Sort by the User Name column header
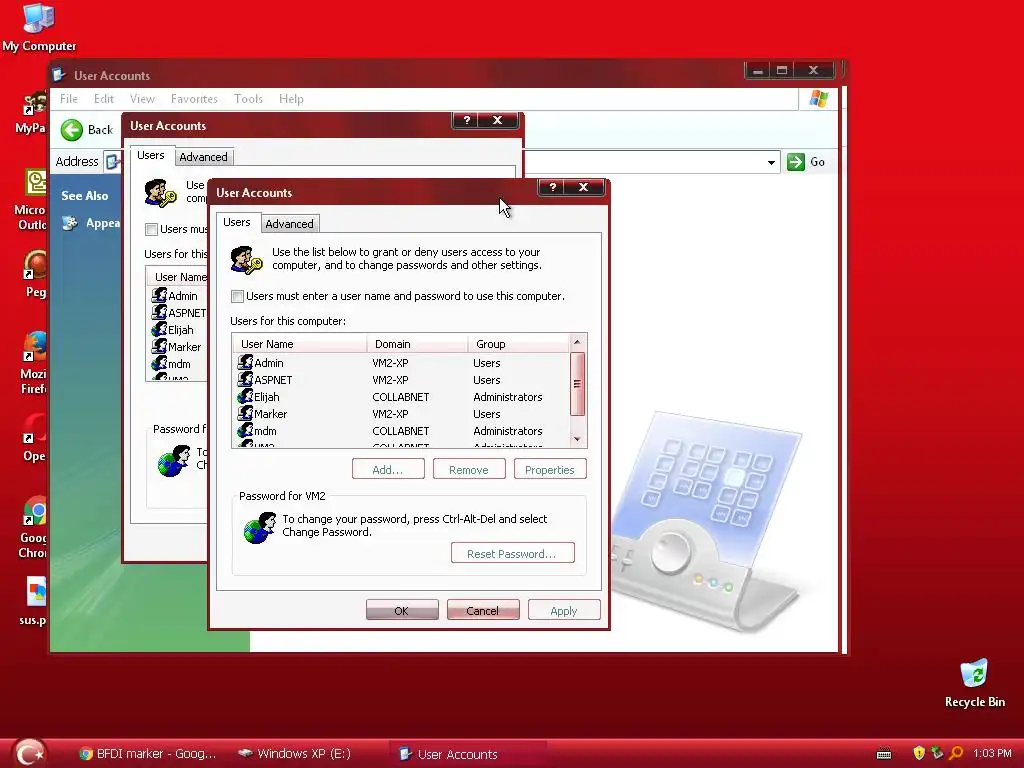The image size is (1024, 768). (300, 344)
